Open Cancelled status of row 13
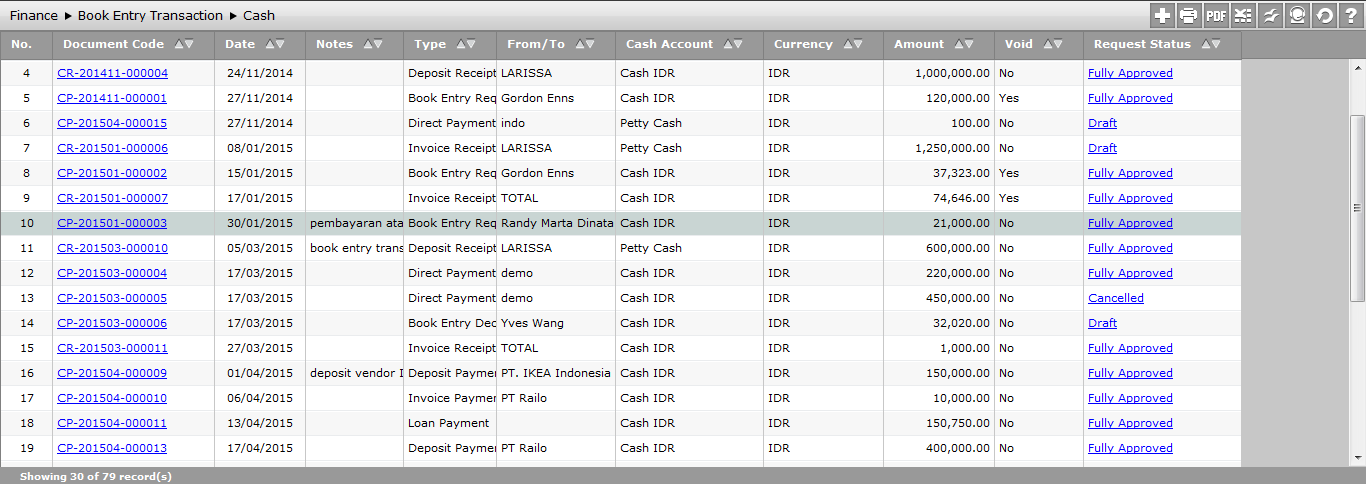 pos(1116,298)
